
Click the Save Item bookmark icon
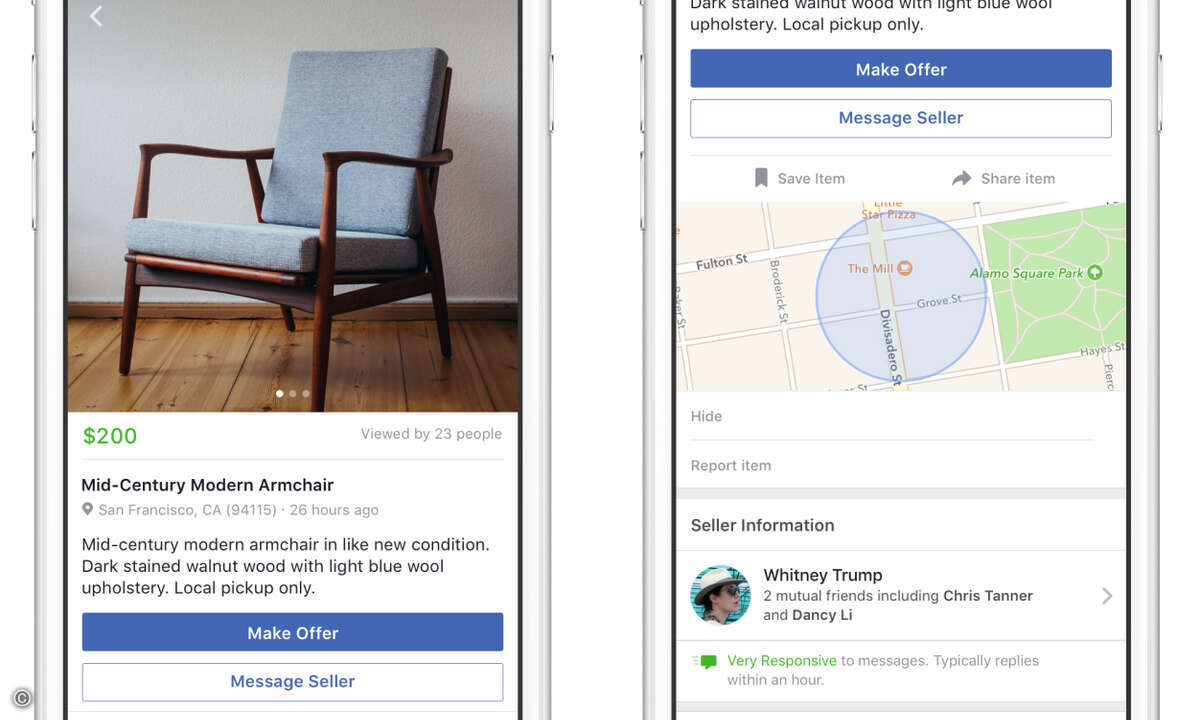click(761, 178)
